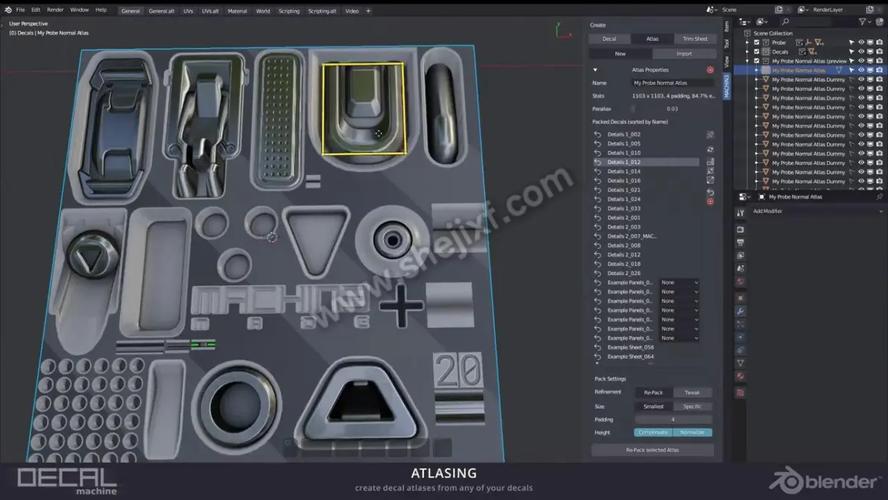Viewport: 888px width, 500px height.
Task: Select Example Sheet_056 in packed decals list
Action: click(x=630, y=347)
